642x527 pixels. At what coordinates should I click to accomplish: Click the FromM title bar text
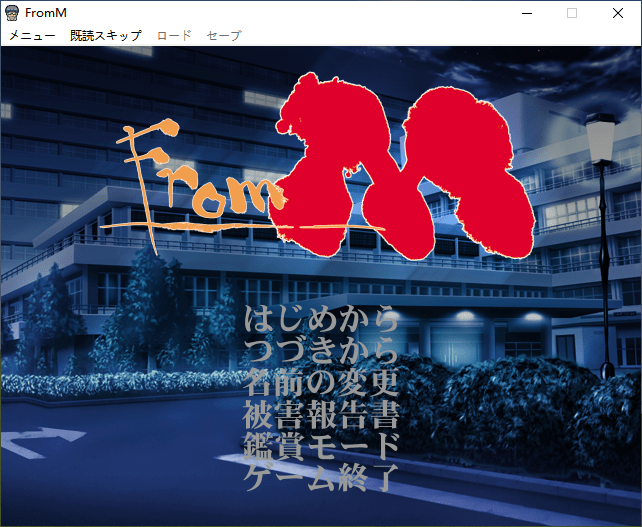[x=48, y=13]
